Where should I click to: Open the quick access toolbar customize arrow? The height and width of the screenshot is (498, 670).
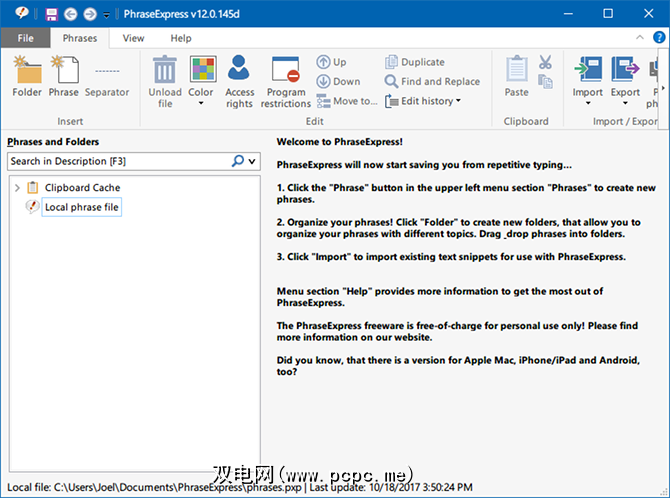click(106, 15)
